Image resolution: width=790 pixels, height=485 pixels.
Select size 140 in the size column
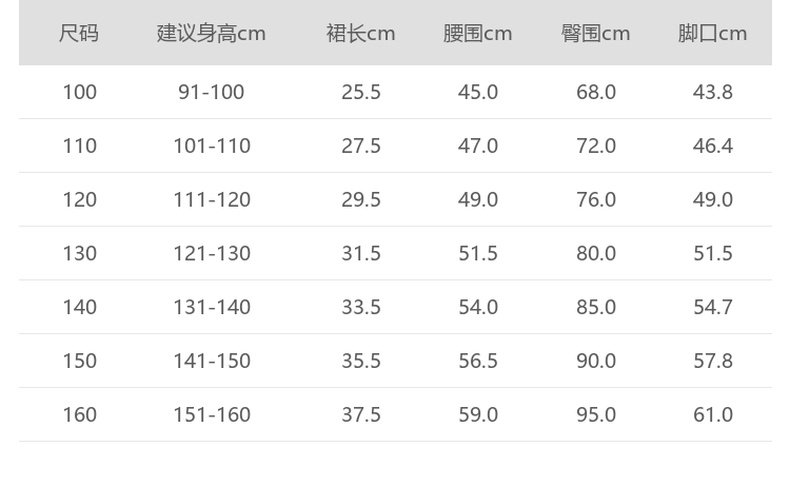click(x=79, y=307)
